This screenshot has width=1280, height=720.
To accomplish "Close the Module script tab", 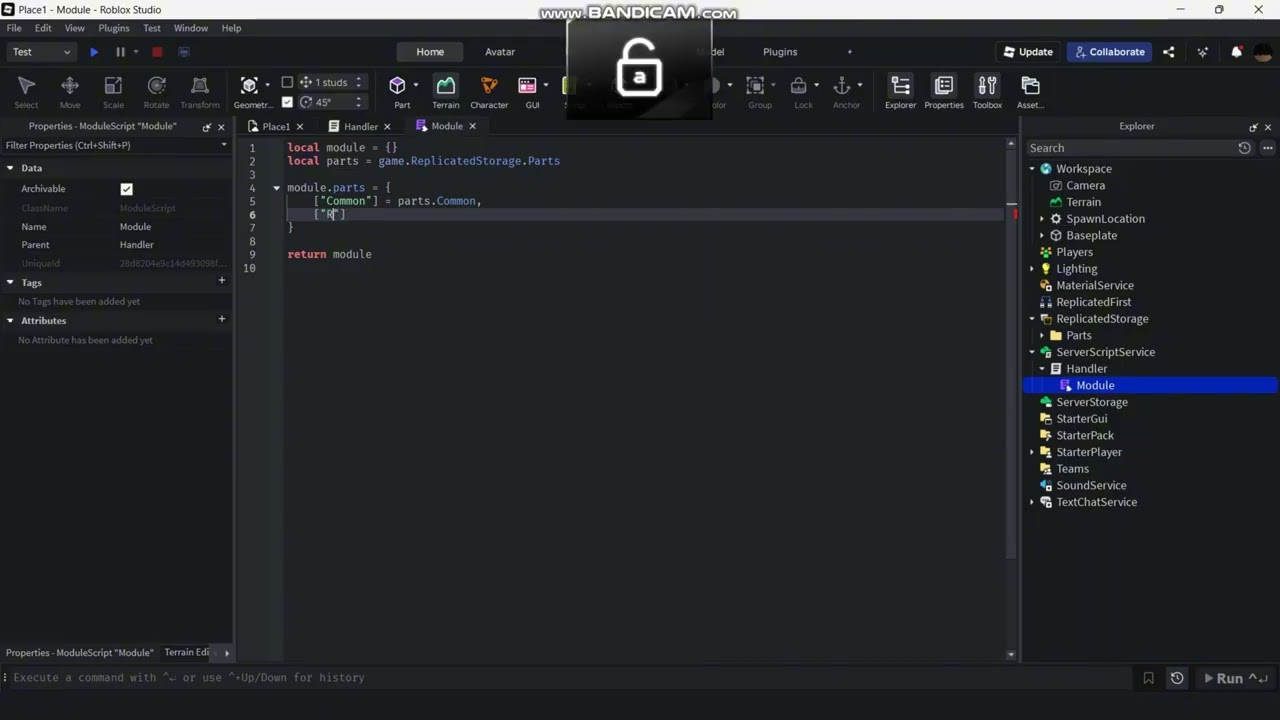I will [x=472, y=126].
